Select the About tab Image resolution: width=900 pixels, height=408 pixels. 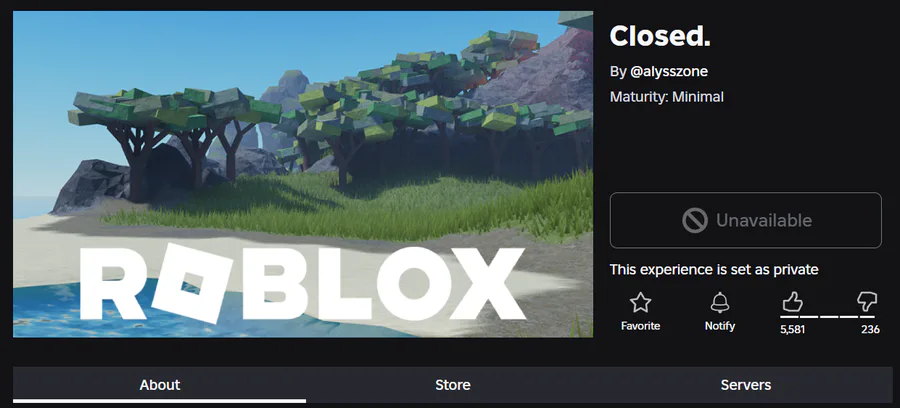coord(160,384)
